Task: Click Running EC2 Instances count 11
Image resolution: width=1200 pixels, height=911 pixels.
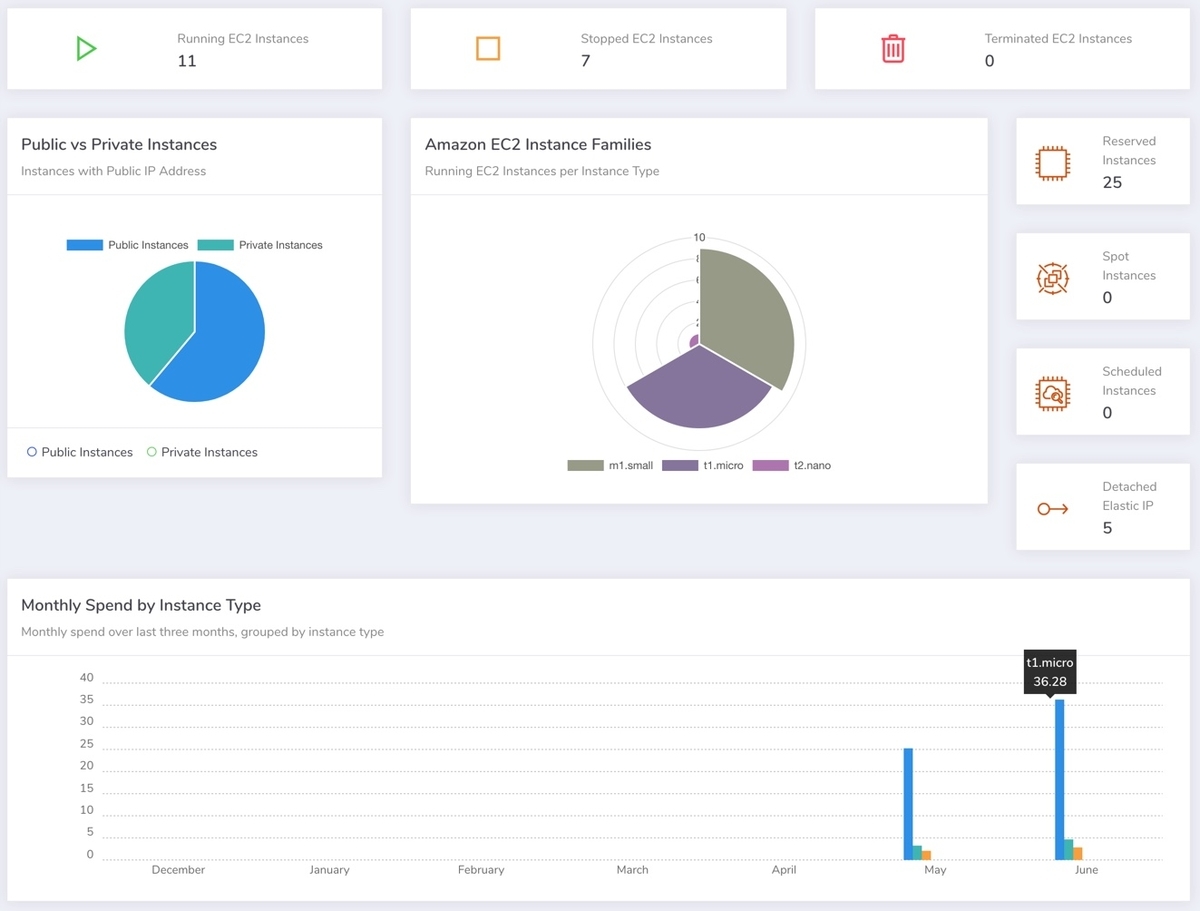Action: pyautogui.click(x=187, y=61)
